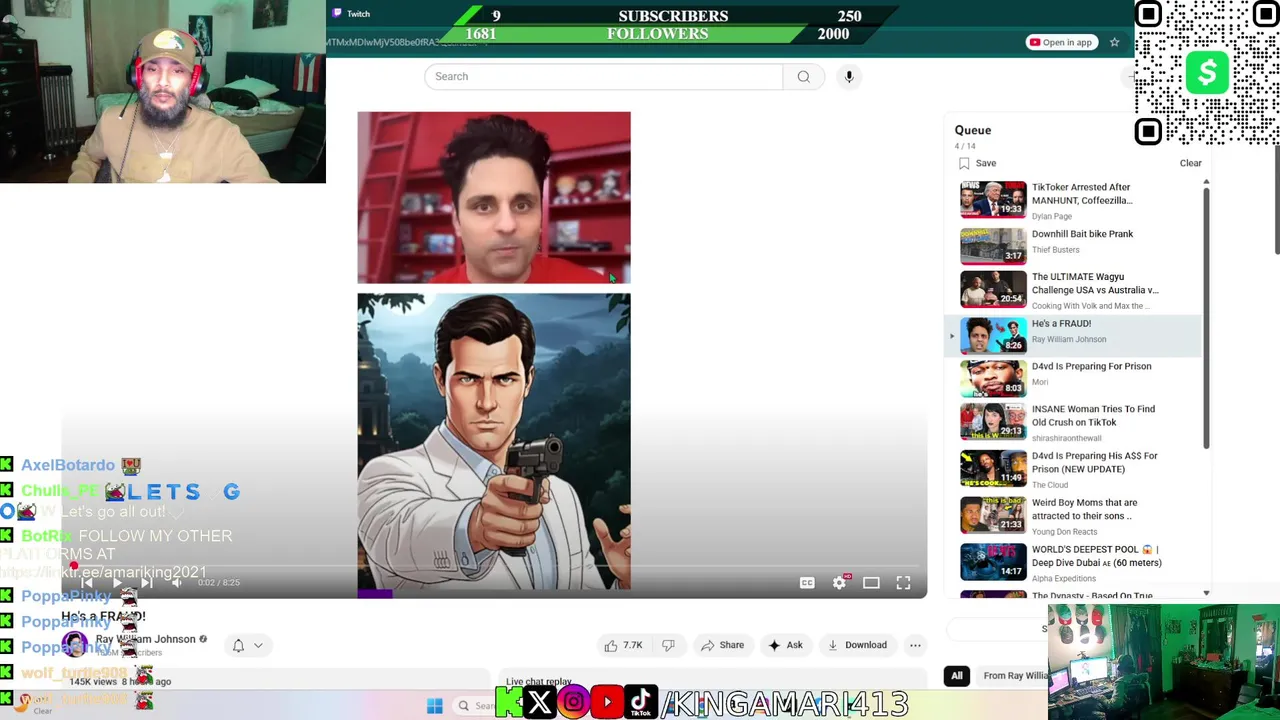Open the player settings gear
The width and height of the screenshot is (1280, 720).
[839, 583]
